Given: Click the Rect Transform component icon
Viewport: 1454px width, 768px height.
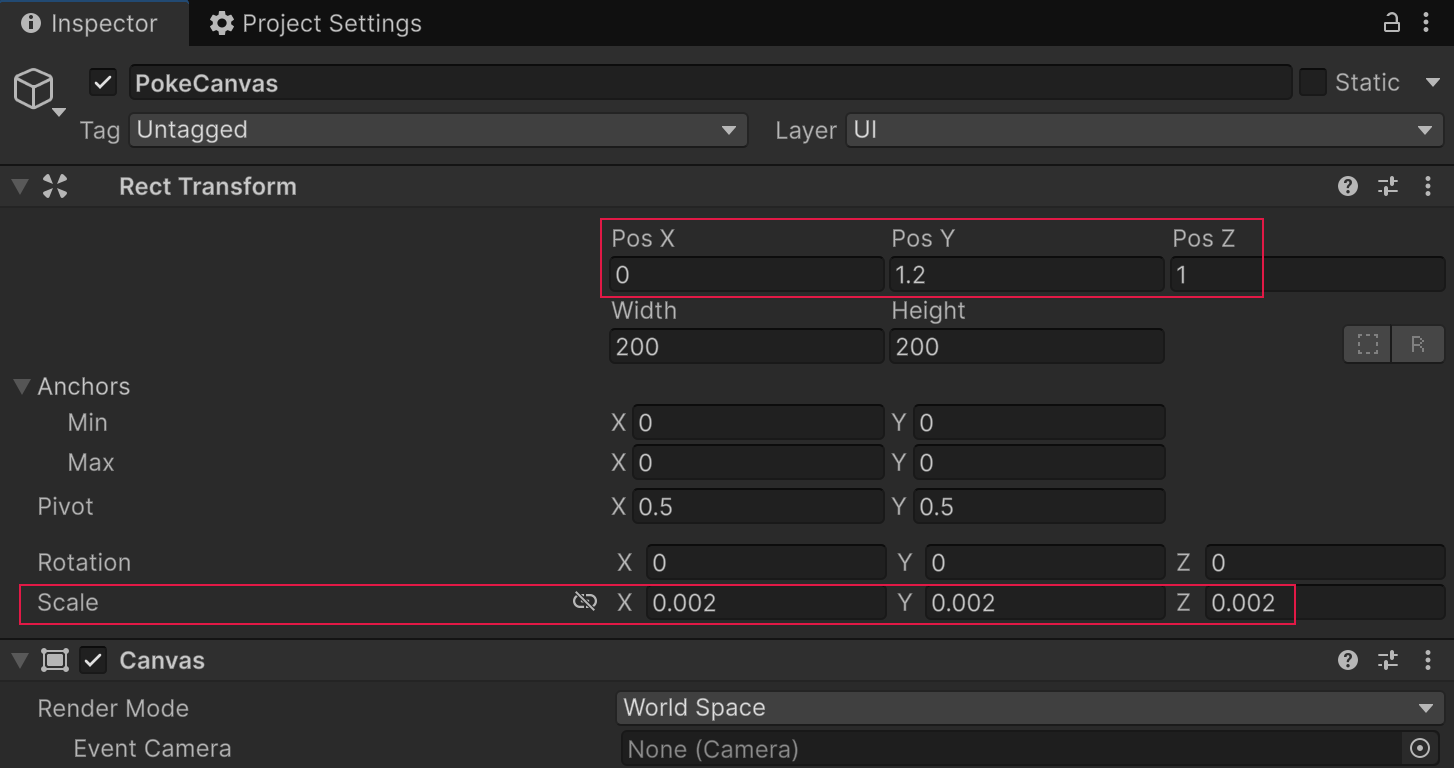Looking at the screenshot, I should [55, 186].
